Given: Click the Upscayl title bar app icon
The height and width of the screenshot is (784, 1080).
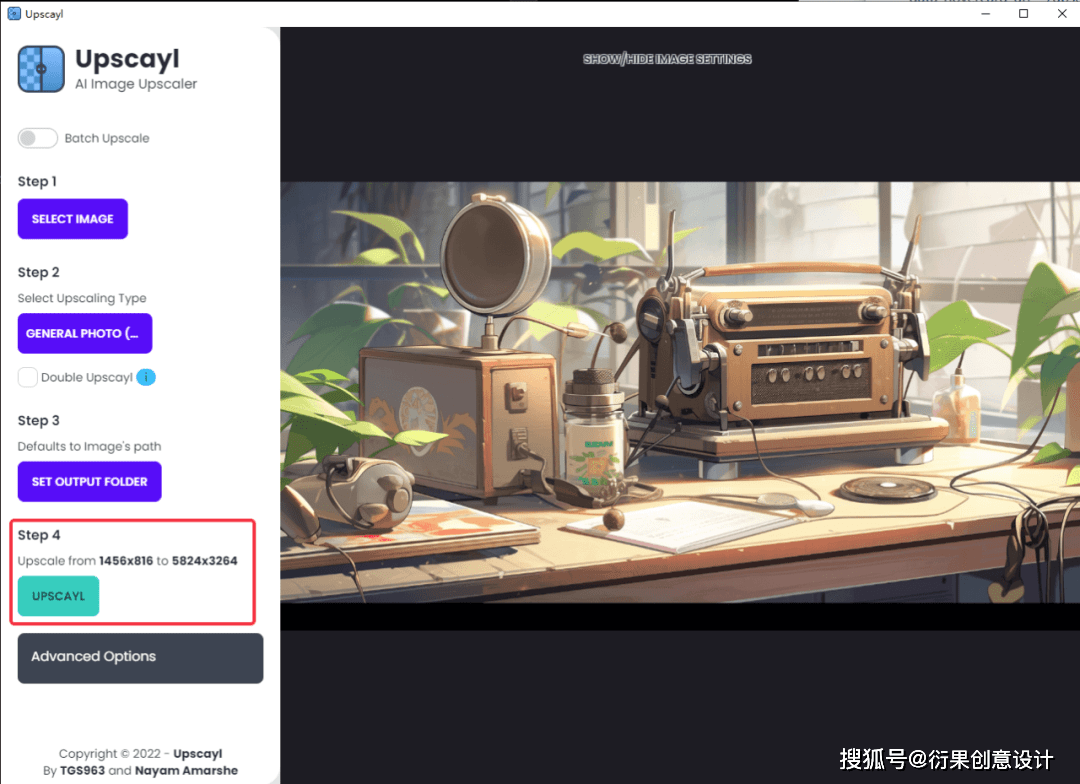Looking at the screenshot, I should pyautogui.click(x=13, y=14).
